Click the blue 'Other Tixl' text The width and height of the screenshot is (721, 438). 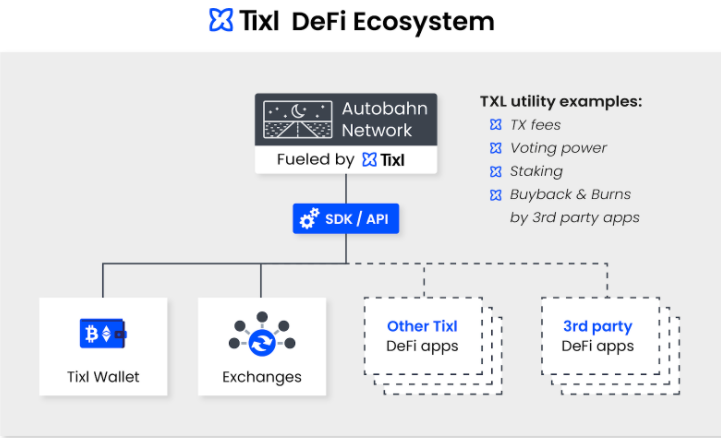click(x=422, y=326)
